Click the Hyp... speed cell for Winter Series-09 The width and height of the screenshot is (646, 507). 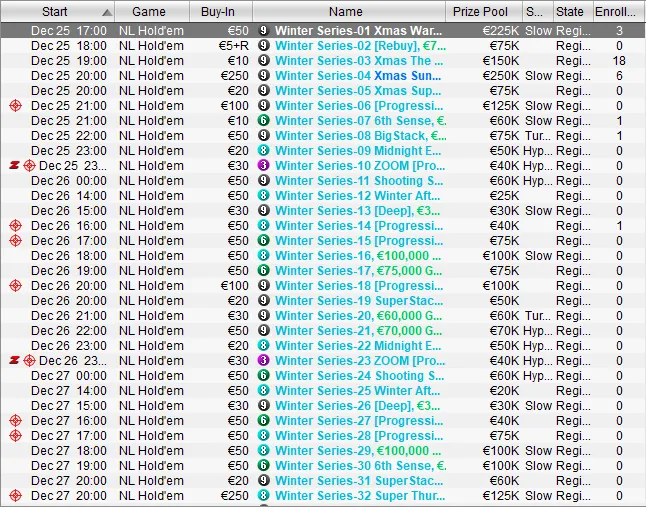tap(538, 151)
